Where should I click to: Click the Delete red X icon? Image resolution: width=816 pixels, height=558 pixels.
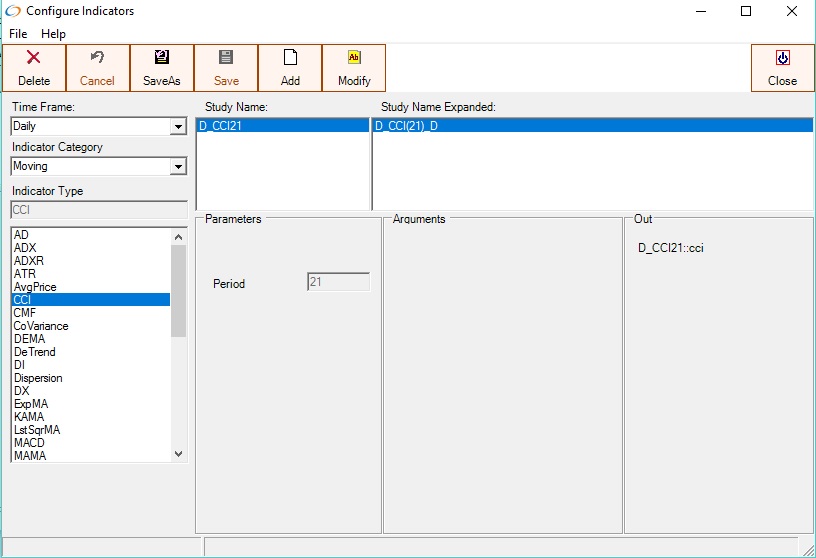tap(34, 58)
